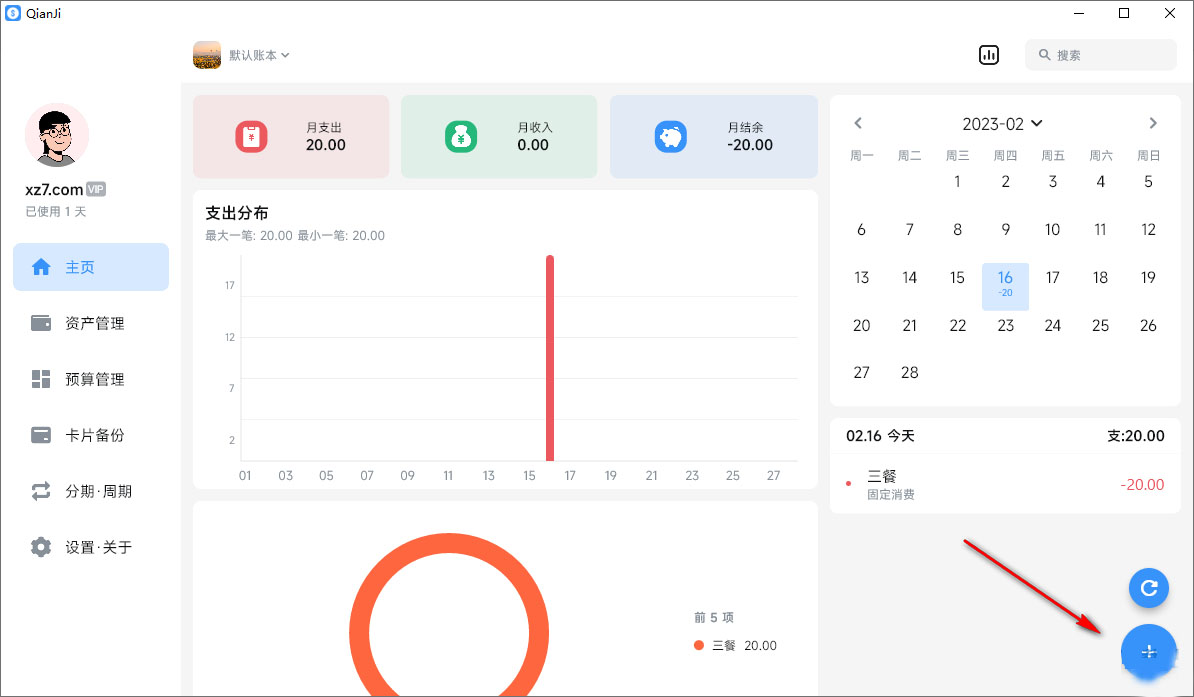The height and width of the screenshot is (697, 1194).
Task: Click the red expense bar on day 16
Action: (x=550, y=358)
